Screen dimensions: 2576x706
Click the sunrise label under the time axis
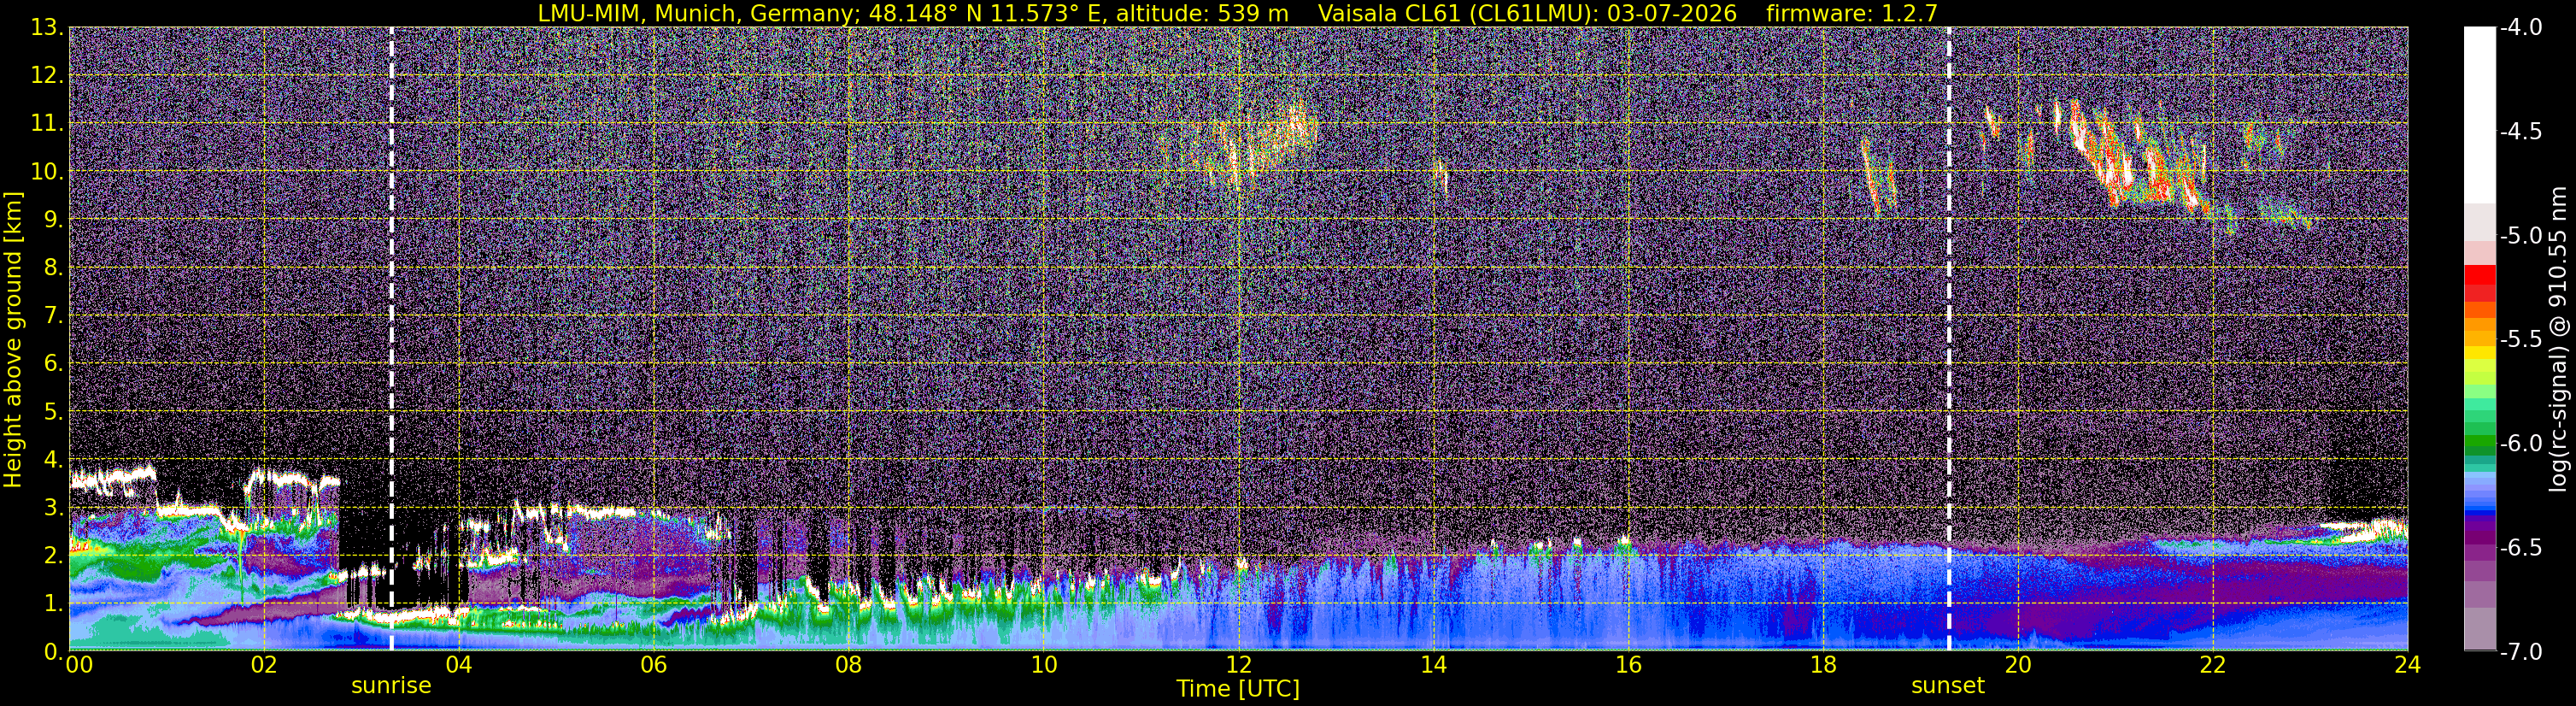click(x=391, y=686)
